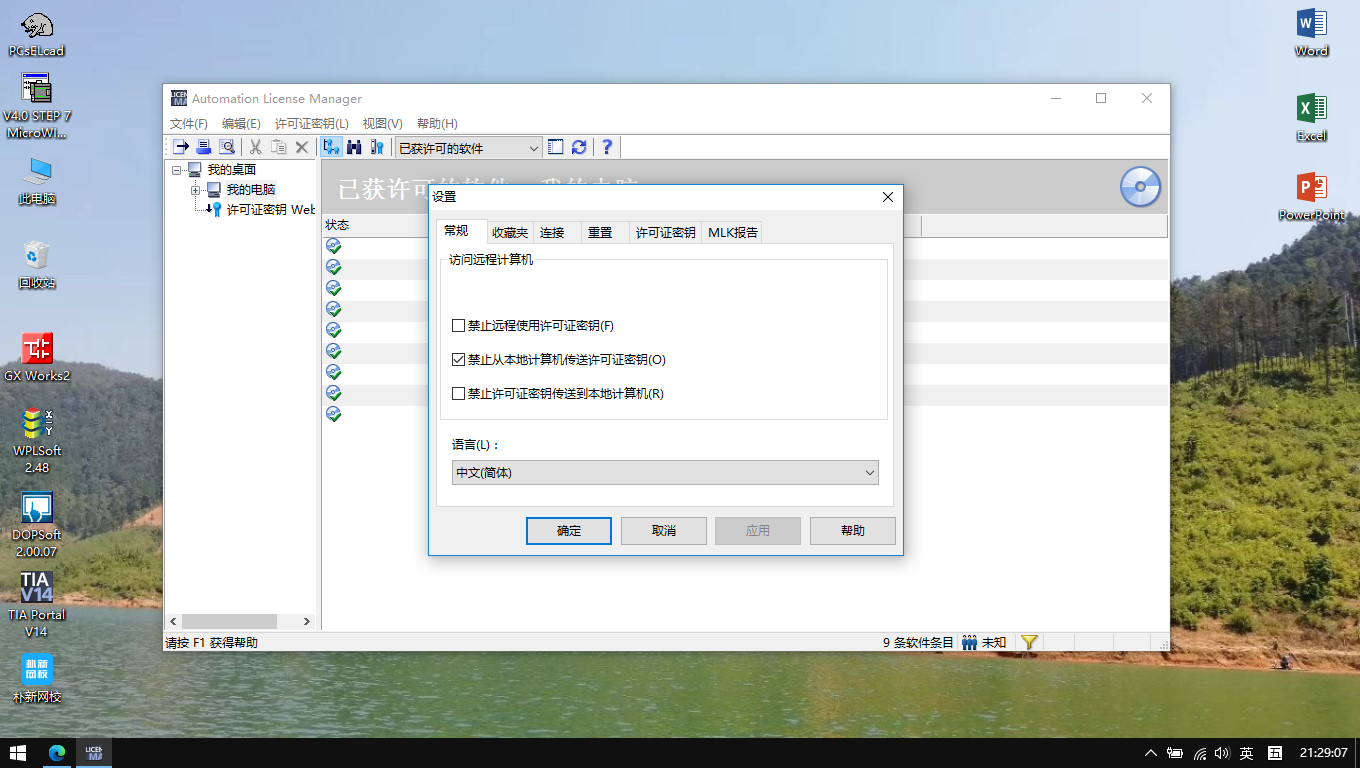This screenshot has width=1360, height=768.
Task: Open the 视图(V) menu
Action: [382, 124]
